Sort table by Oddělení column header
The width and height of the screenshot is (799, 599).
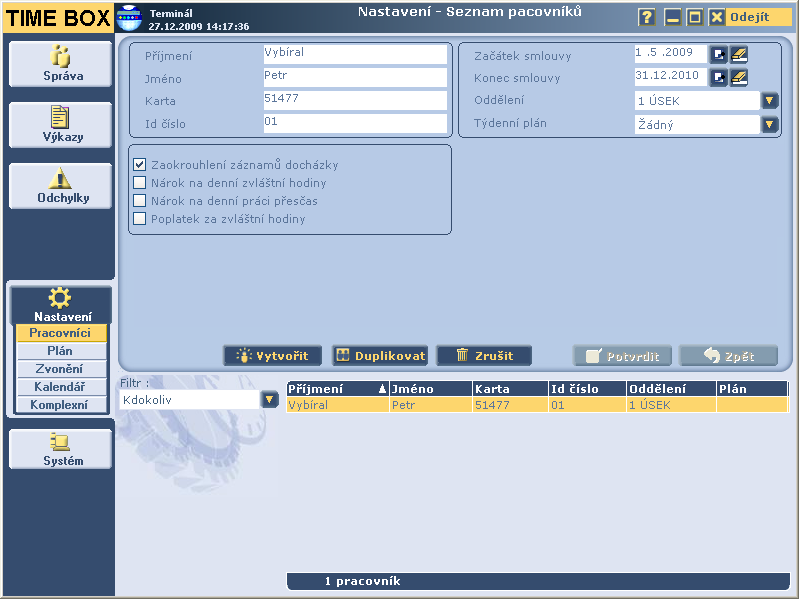671,389
